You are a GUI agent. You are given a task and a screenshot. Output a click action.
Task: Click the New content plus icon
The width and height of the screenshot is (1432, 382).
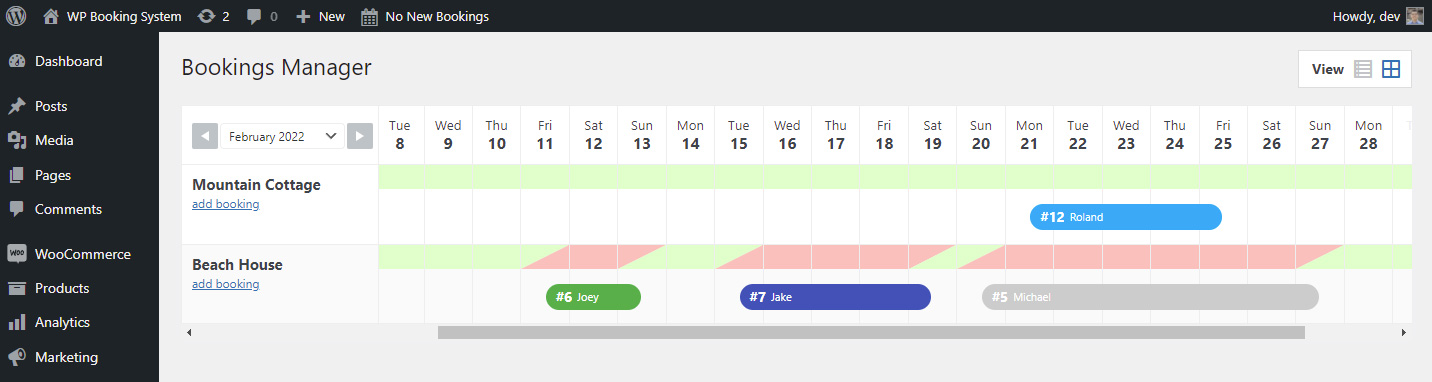coord(304,16)
